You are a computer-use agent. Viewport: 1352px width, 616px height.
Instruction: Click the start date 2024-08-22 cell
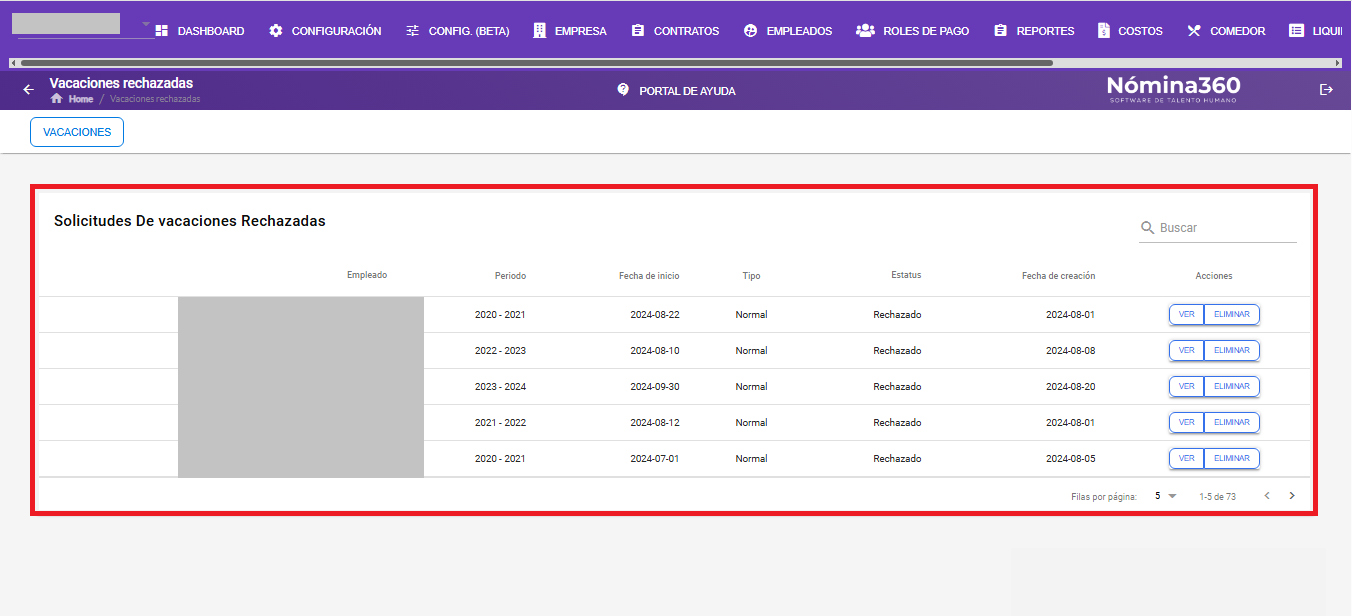tap(655, 314)
